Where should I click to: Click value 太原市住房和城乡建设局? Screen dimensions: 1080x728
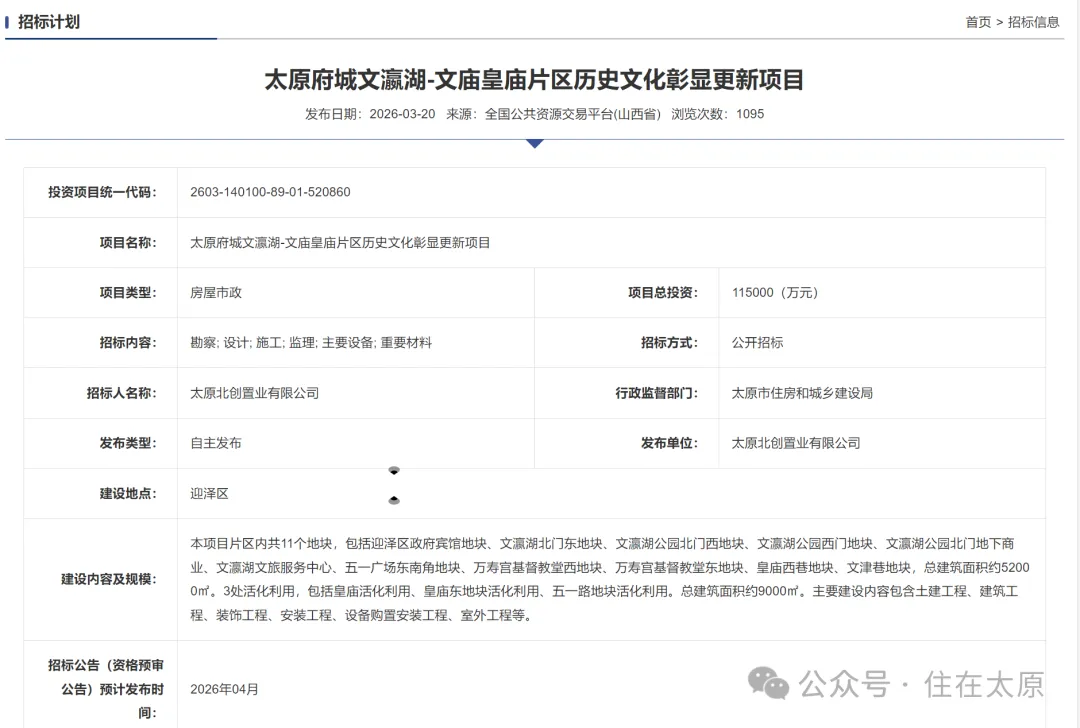point(802,393)
